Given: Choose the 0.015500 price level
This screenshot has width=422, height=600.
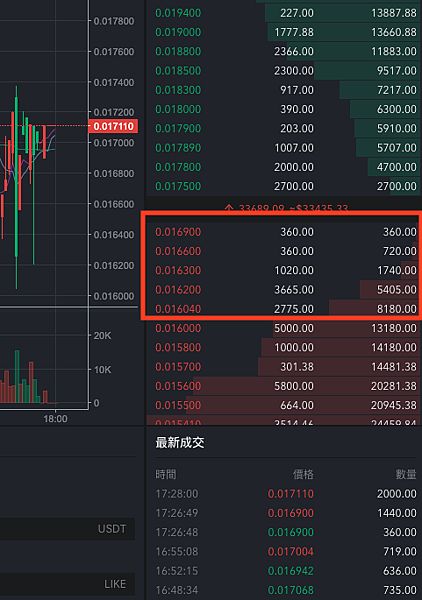Looking at the screenshot, I should coord(178,405).
